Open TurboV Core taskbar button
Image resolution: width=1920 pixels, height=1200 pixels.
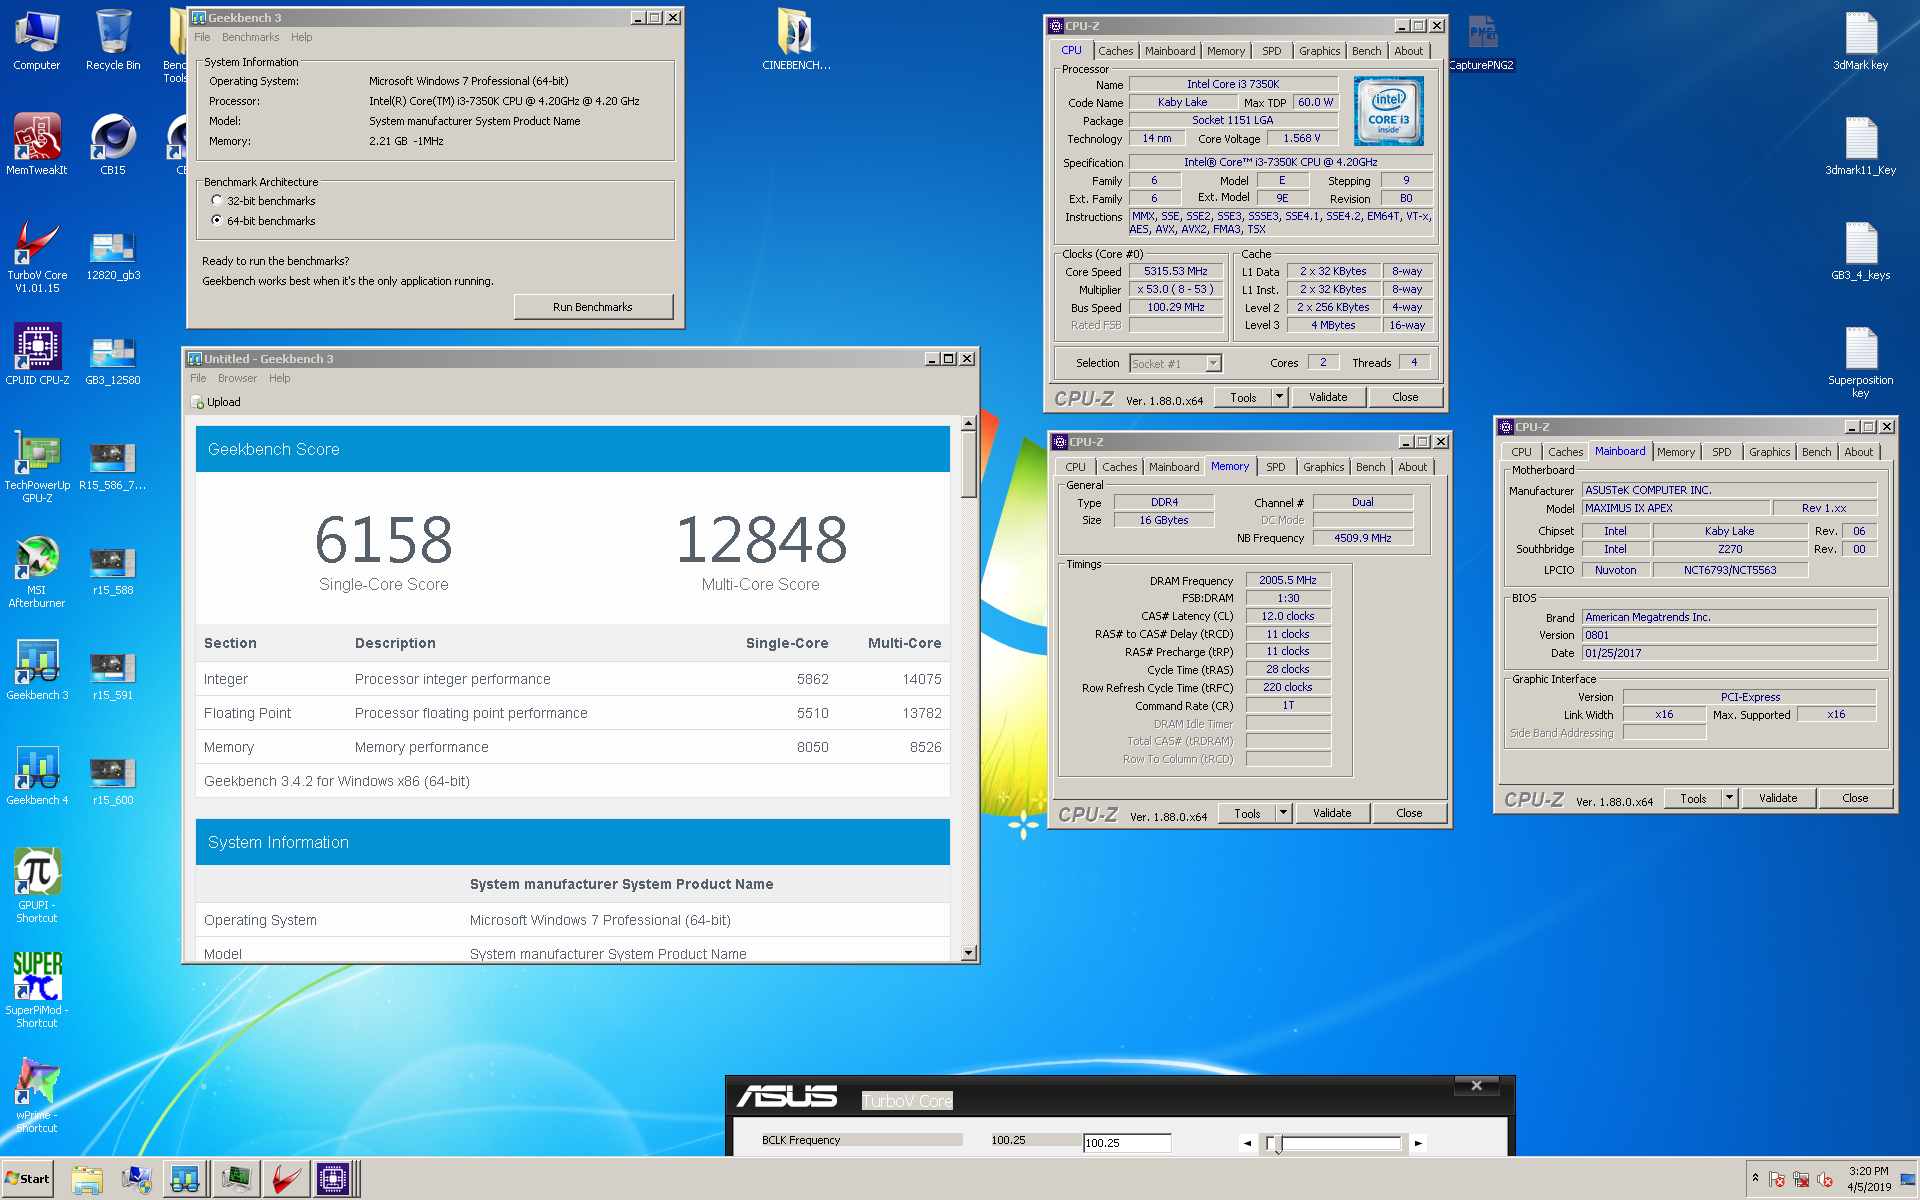click(x=285, y=1180)
